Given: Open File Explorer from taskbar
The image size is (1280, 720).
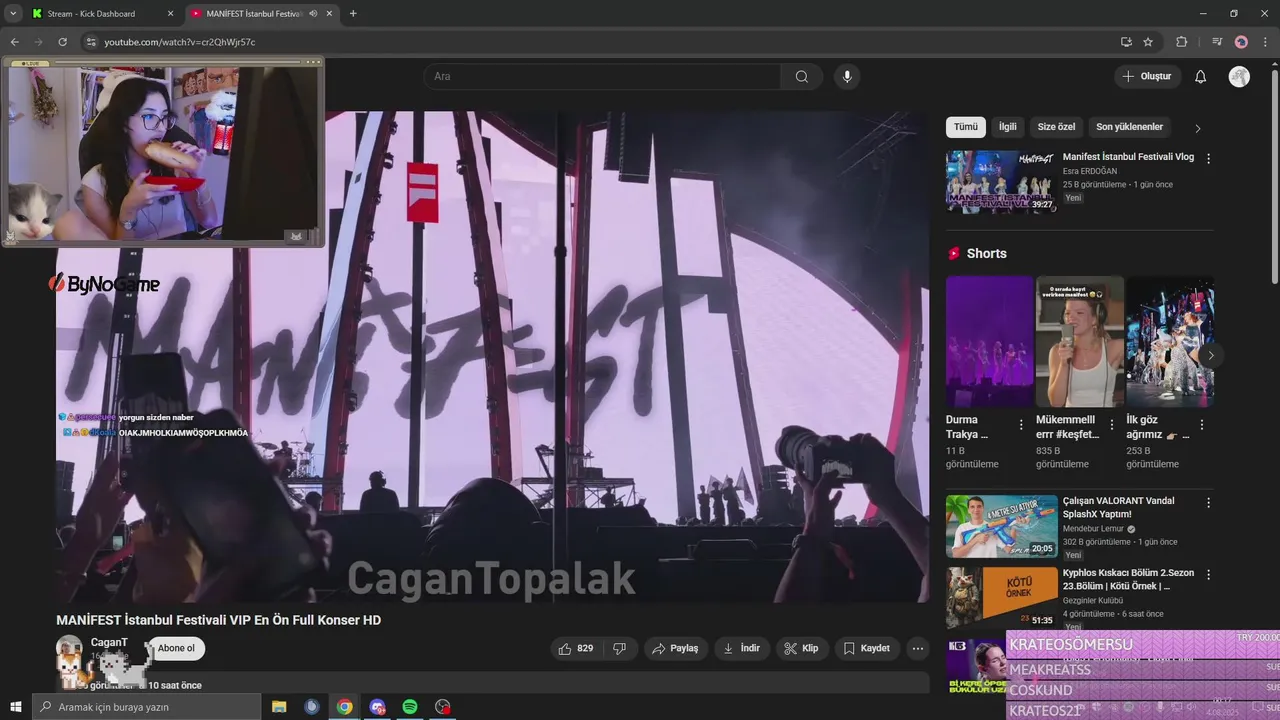Looking at the screenshot, I should (x=279, y=707).
